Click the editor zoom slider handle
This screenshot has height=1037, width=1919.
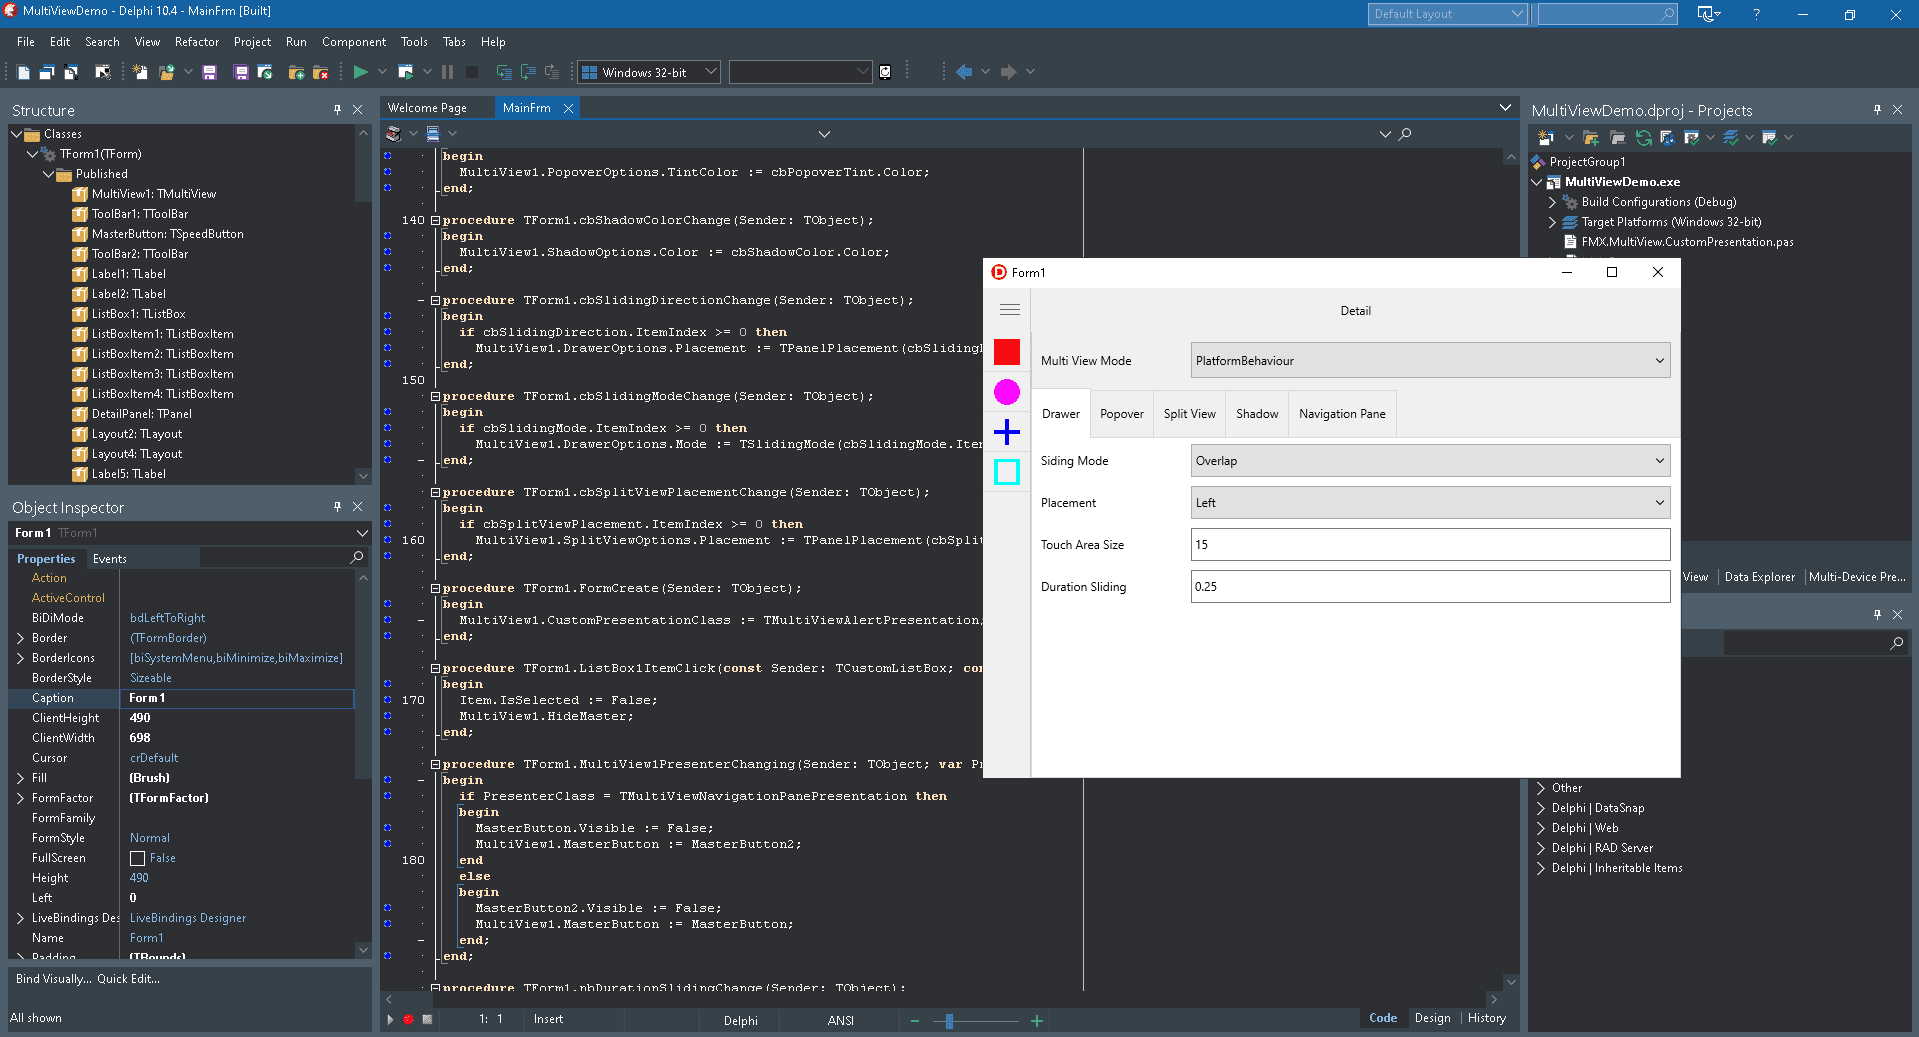(x=949, y=1021)
